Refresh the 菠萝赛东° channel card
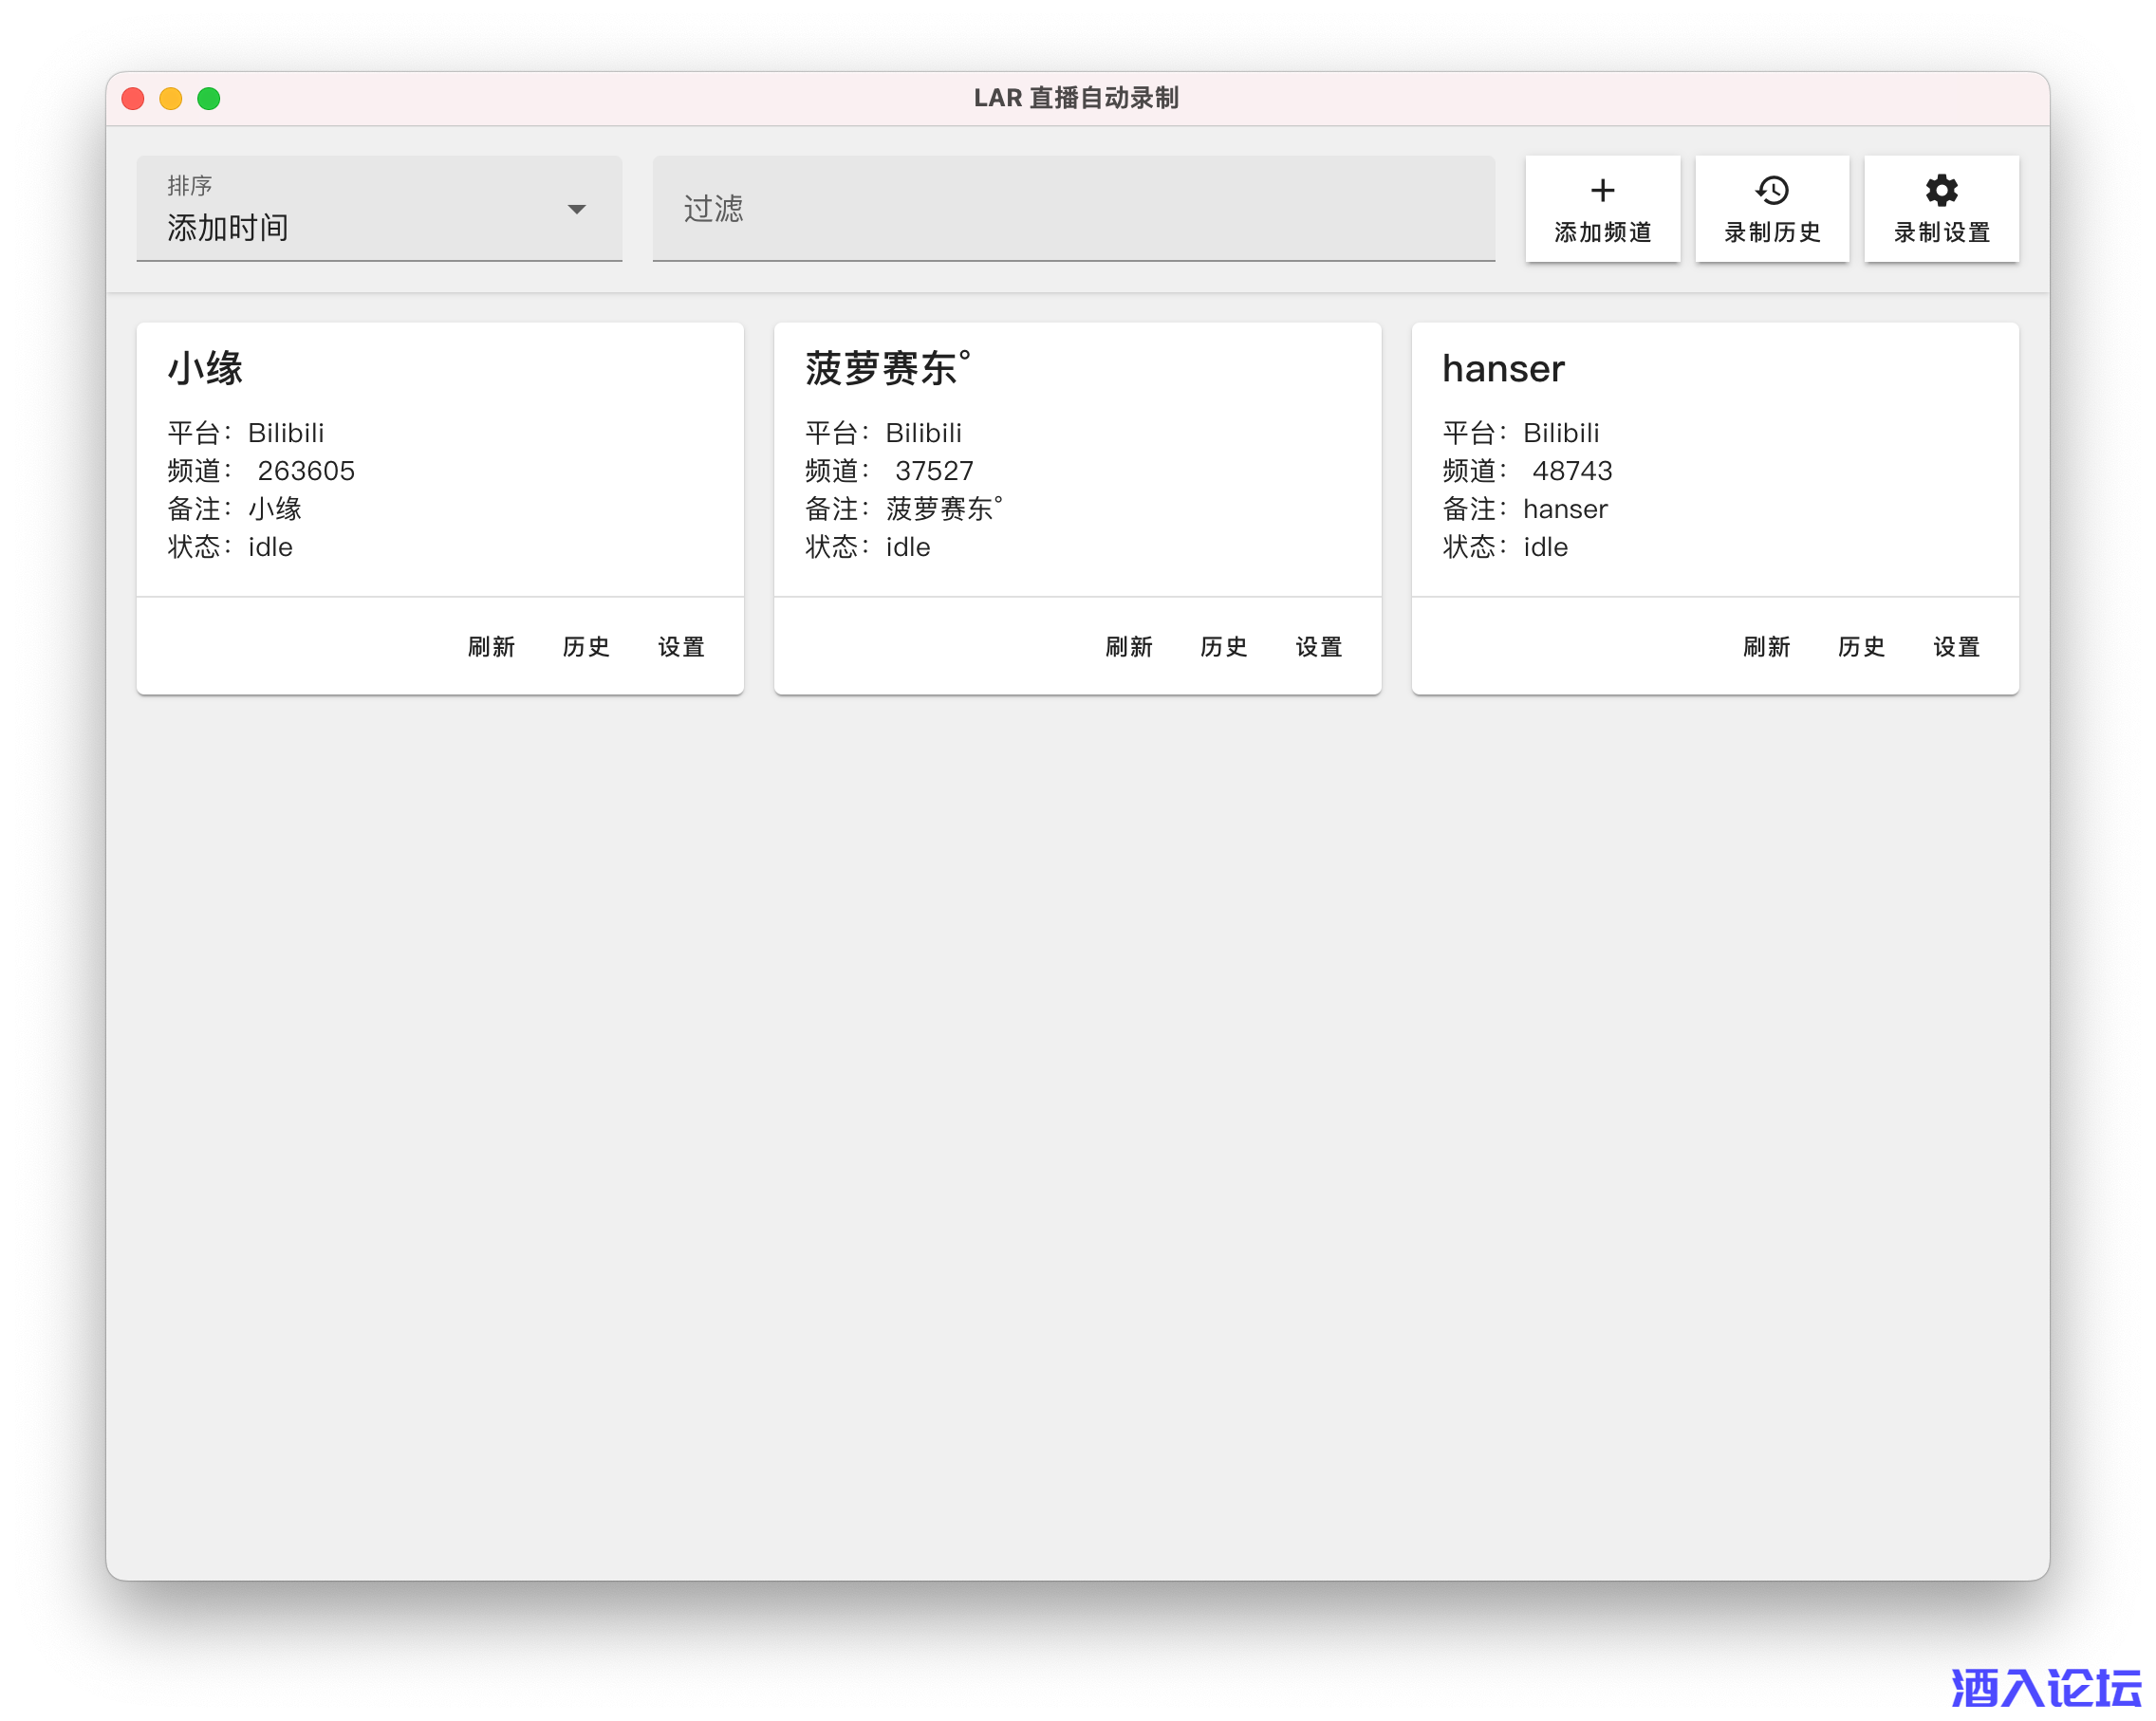The image size is (2156, 1721). [x=1129, y=647]
